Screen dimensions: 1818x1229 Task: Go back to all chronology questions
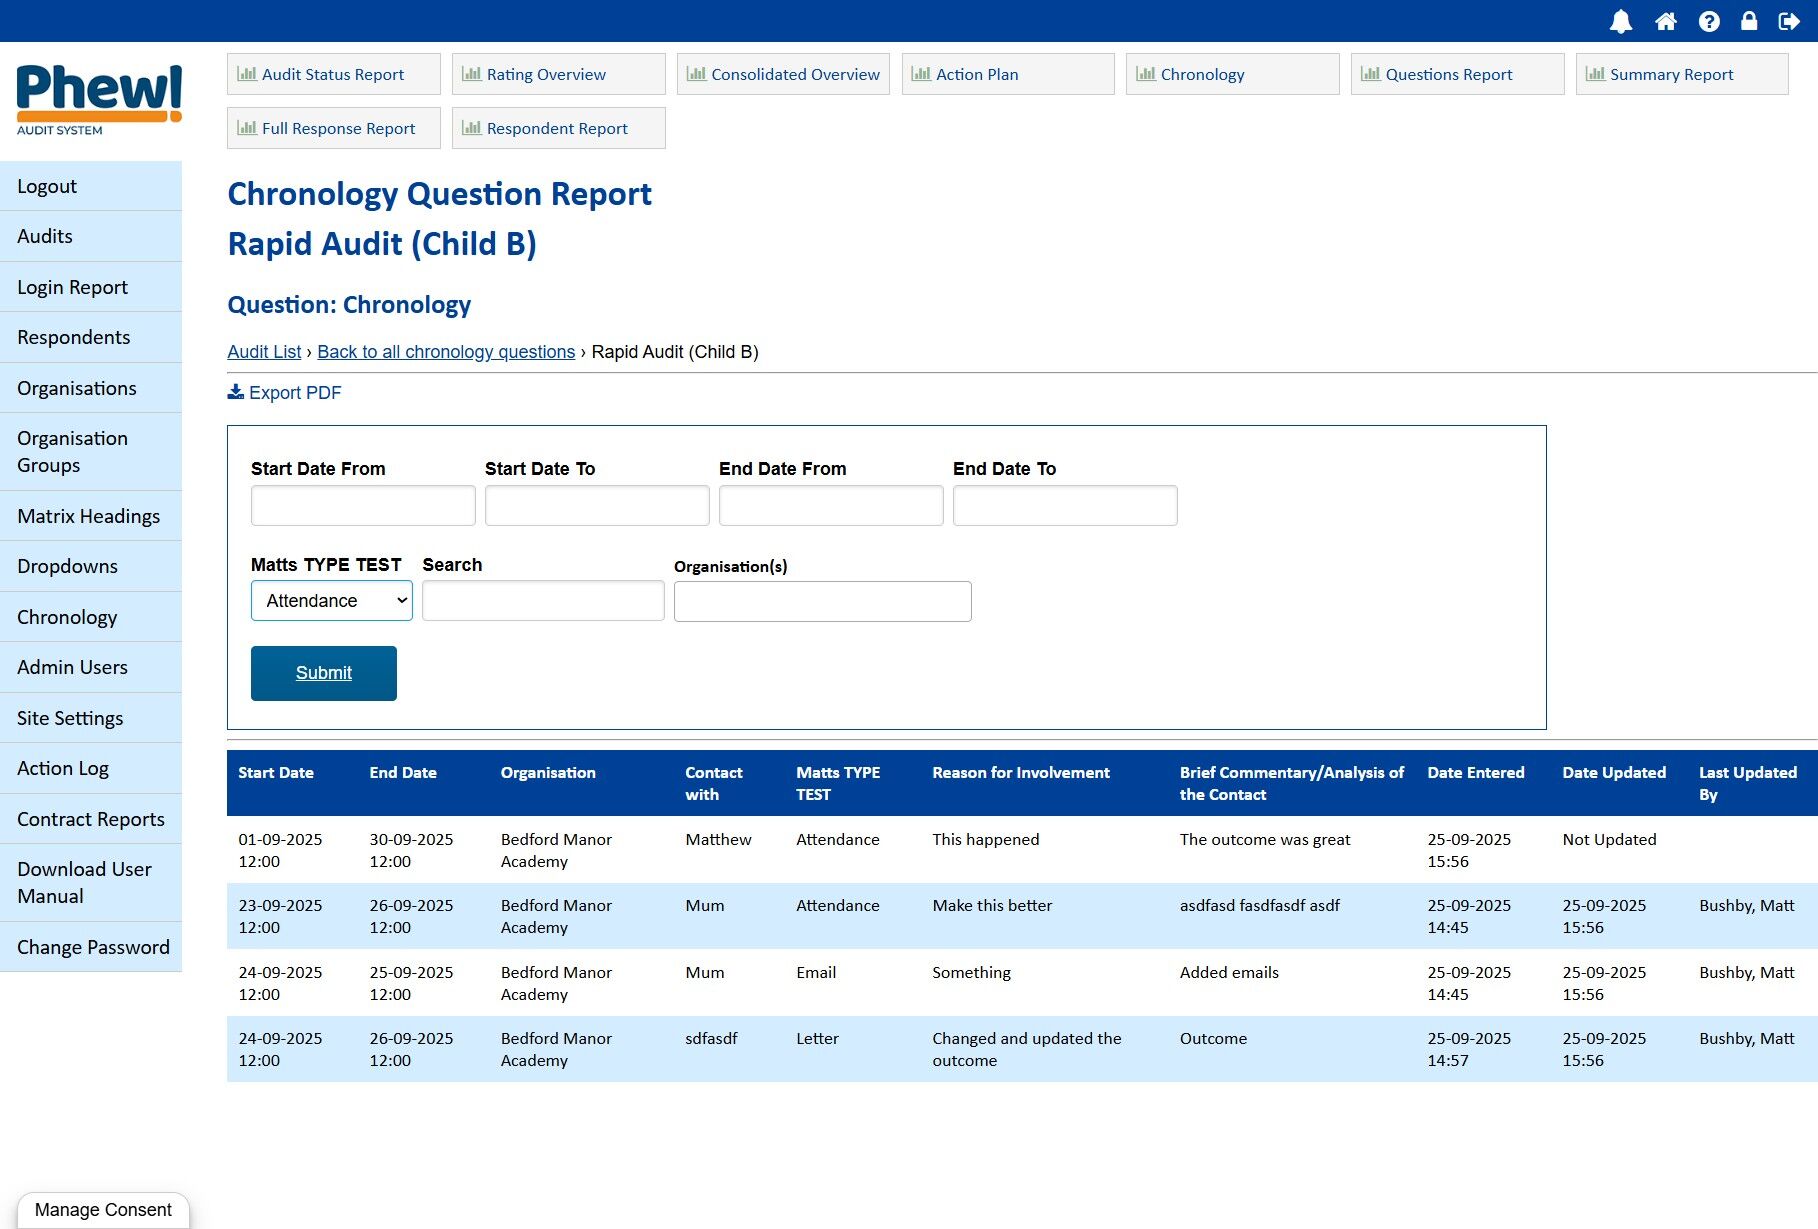tap(446, 352)
